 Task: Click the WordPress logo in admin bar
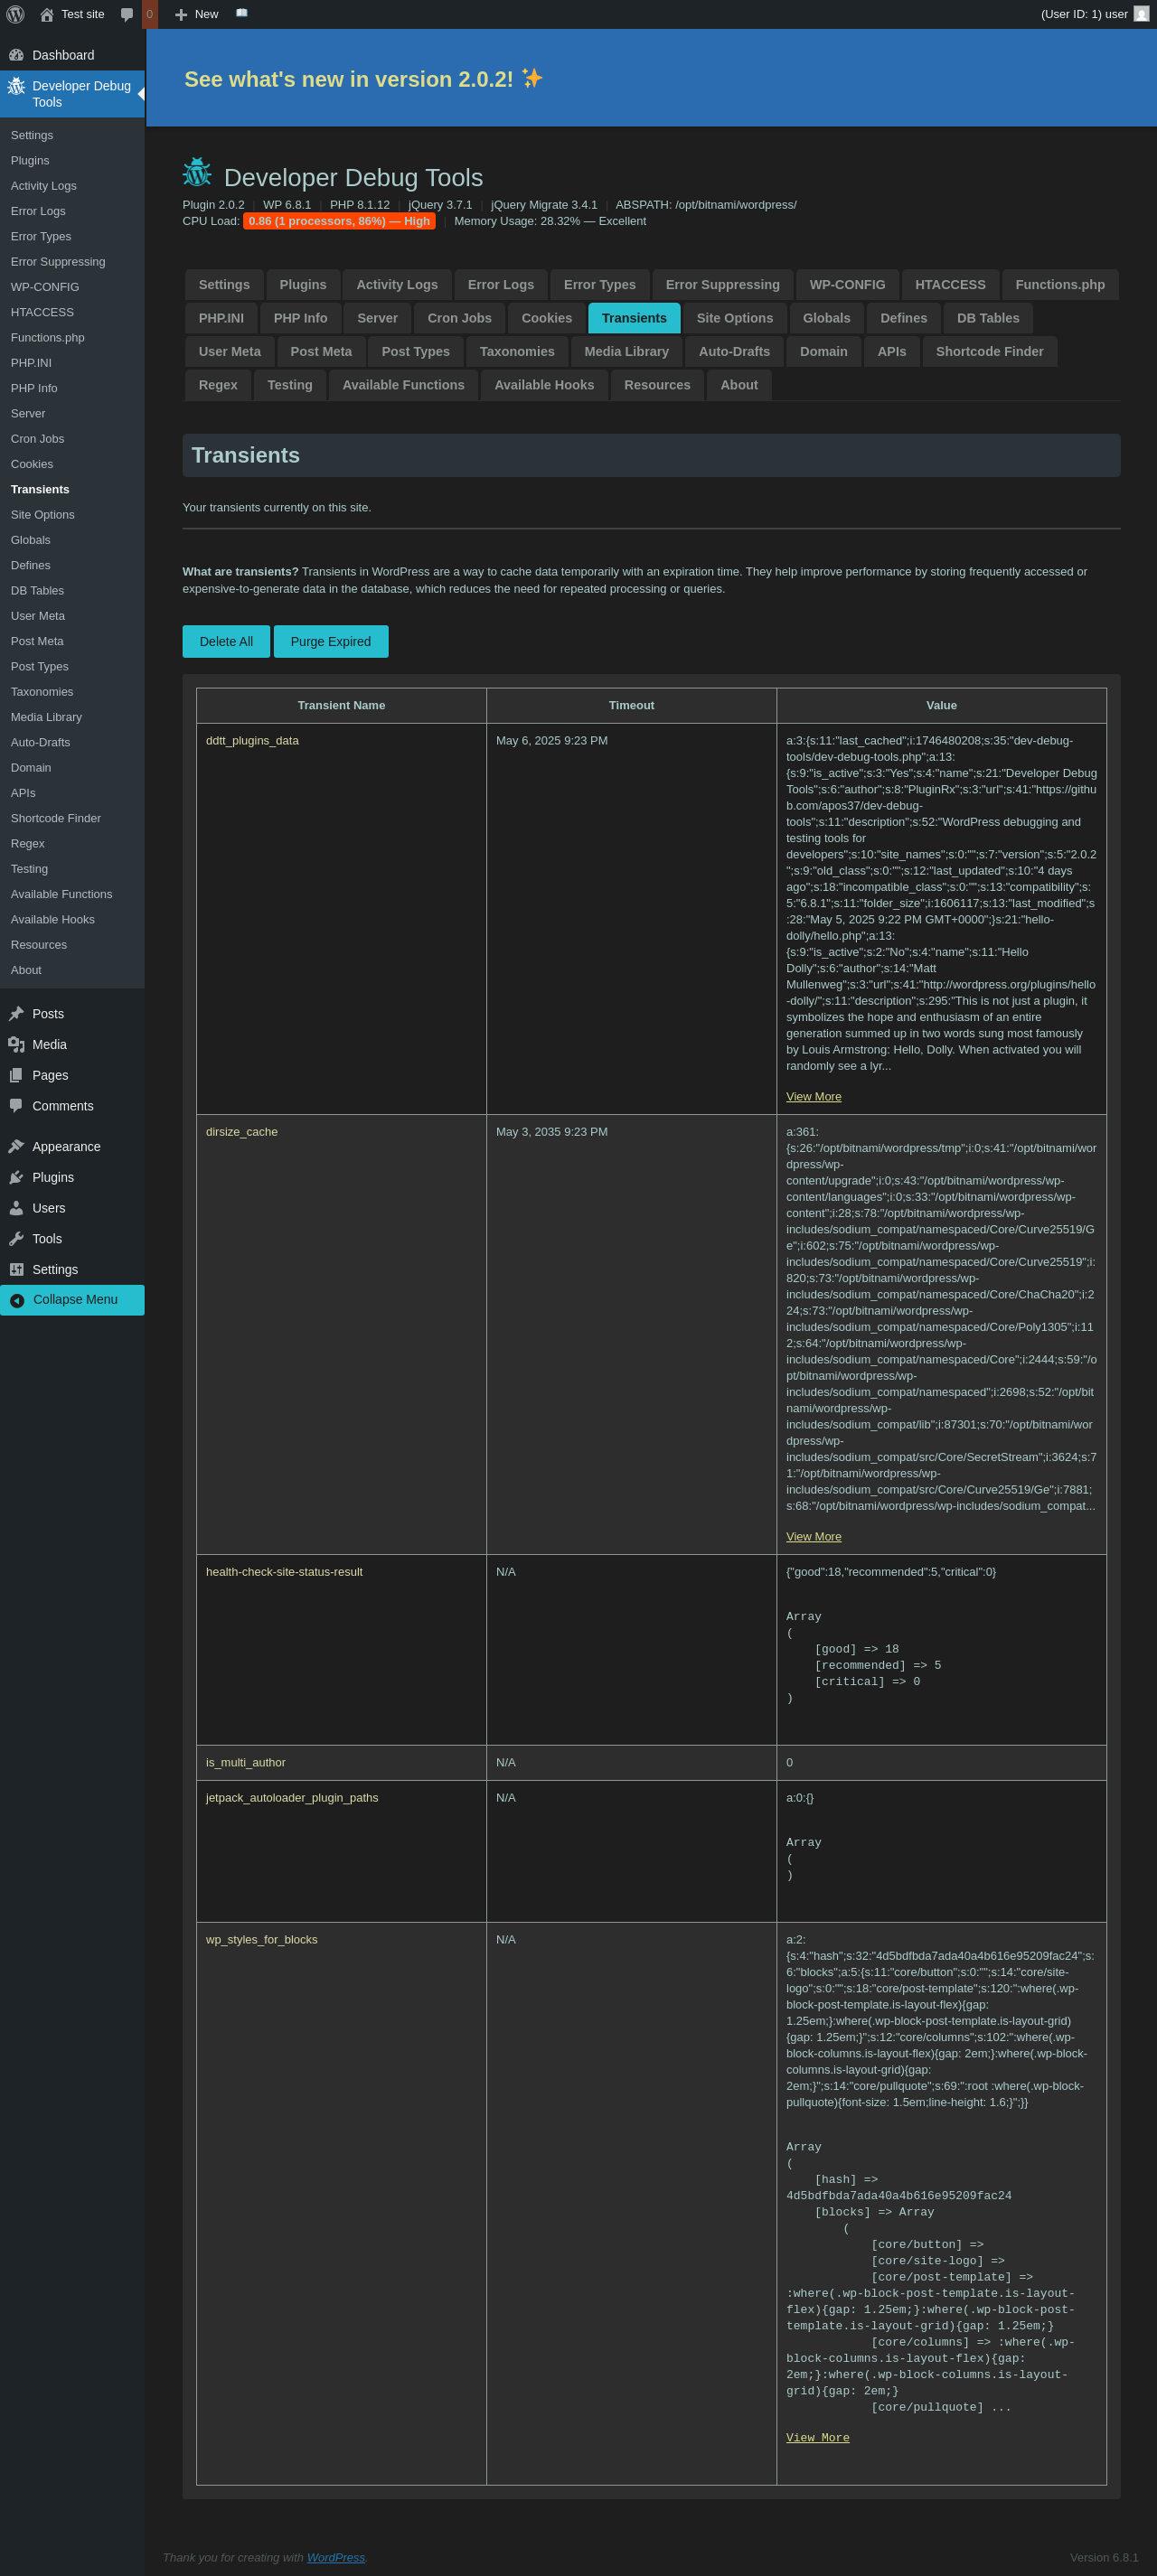15,14
